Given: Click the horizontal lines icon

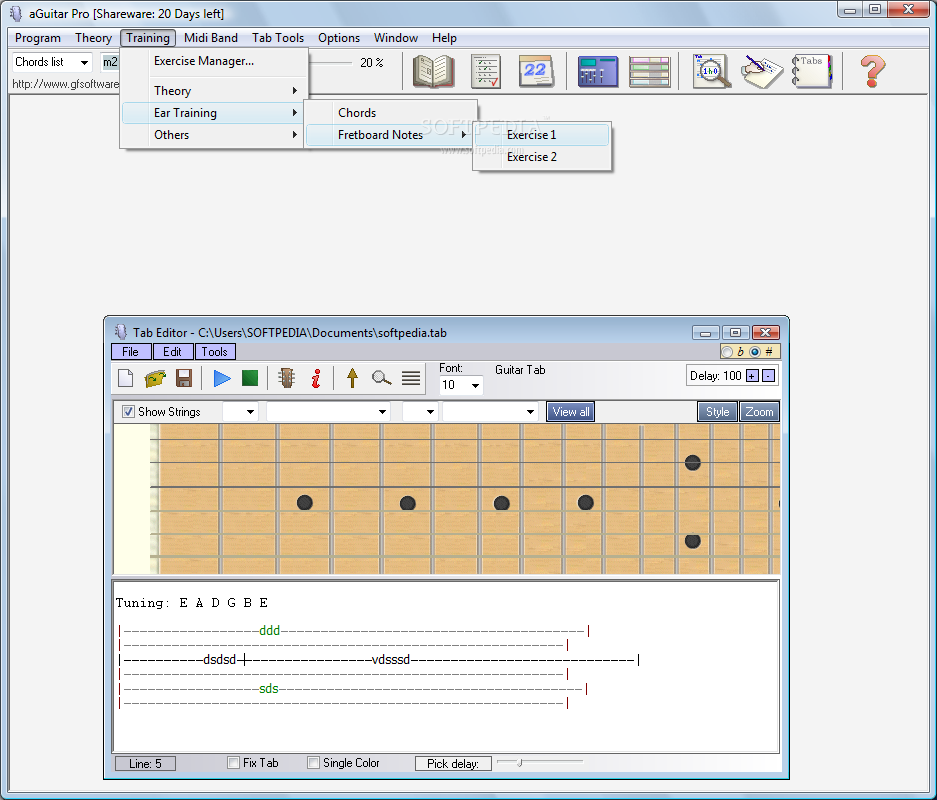Looking at the screenshot, I should coord(411,378).
